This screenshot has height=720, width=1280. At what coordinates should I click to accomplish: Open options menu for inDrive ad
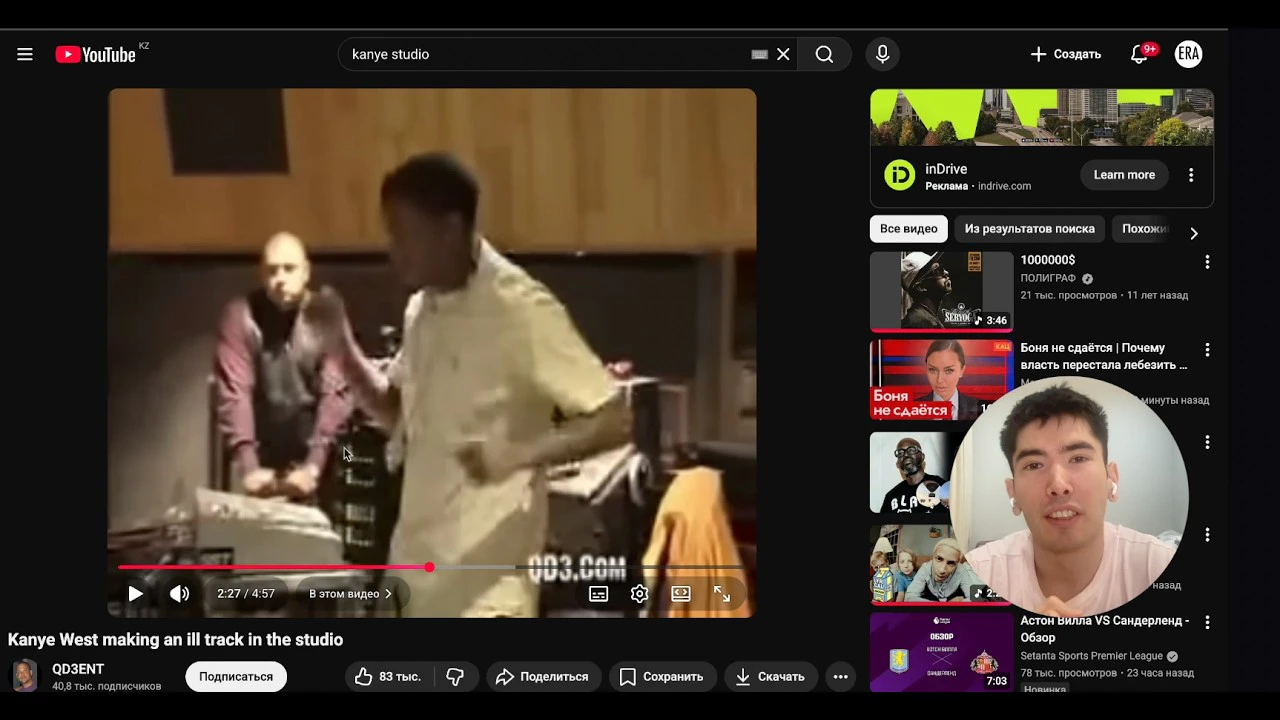tap(1191, 175)
